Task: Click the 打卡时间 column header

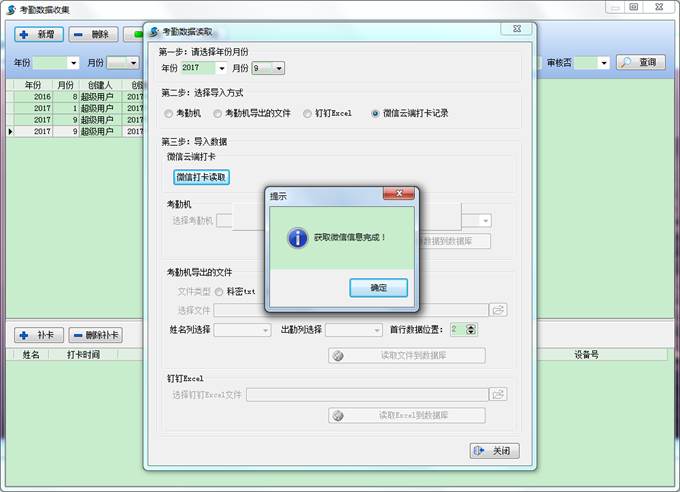Action: click(x=83, y=354)
